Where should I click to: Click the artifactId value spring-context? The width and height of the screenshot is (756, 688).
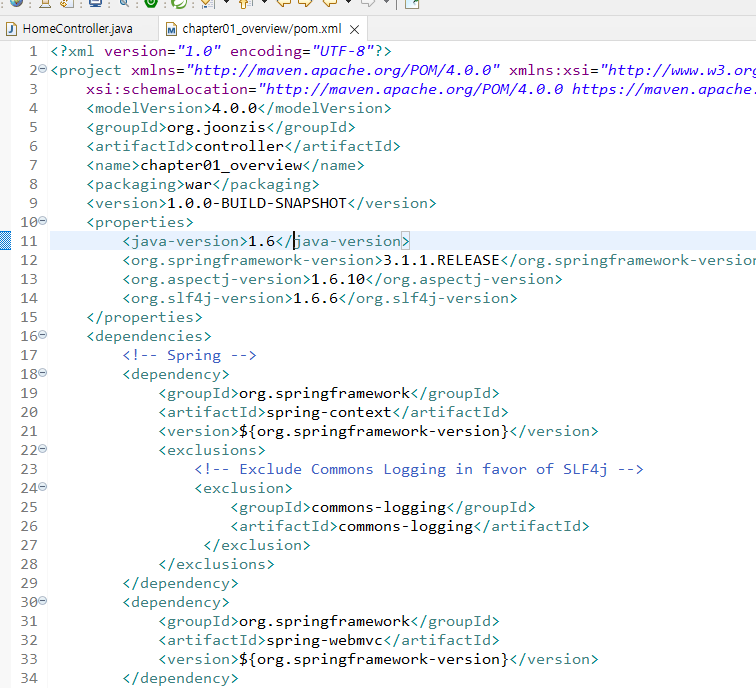tap(329, 412)
